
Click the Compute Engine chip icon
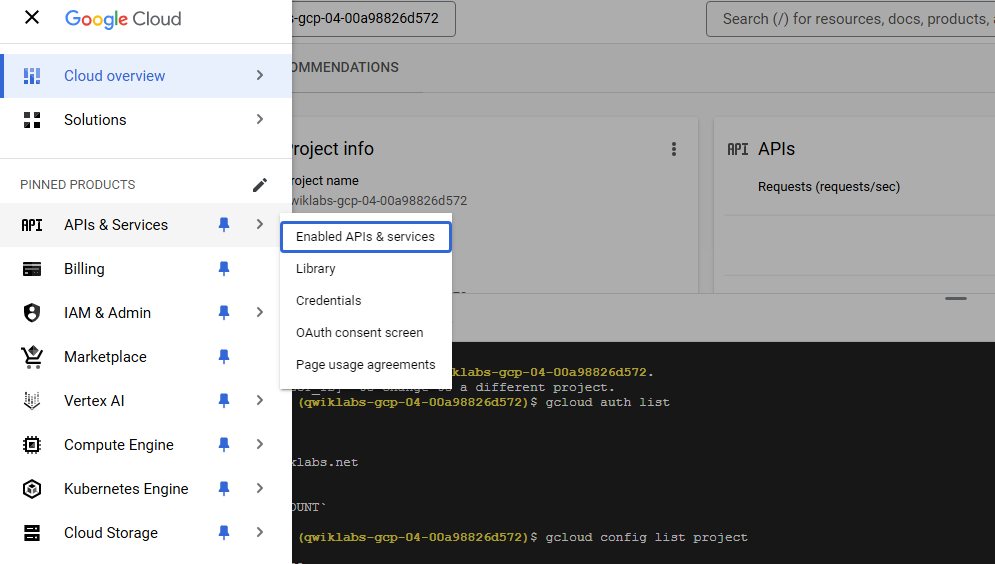[32, 445]
